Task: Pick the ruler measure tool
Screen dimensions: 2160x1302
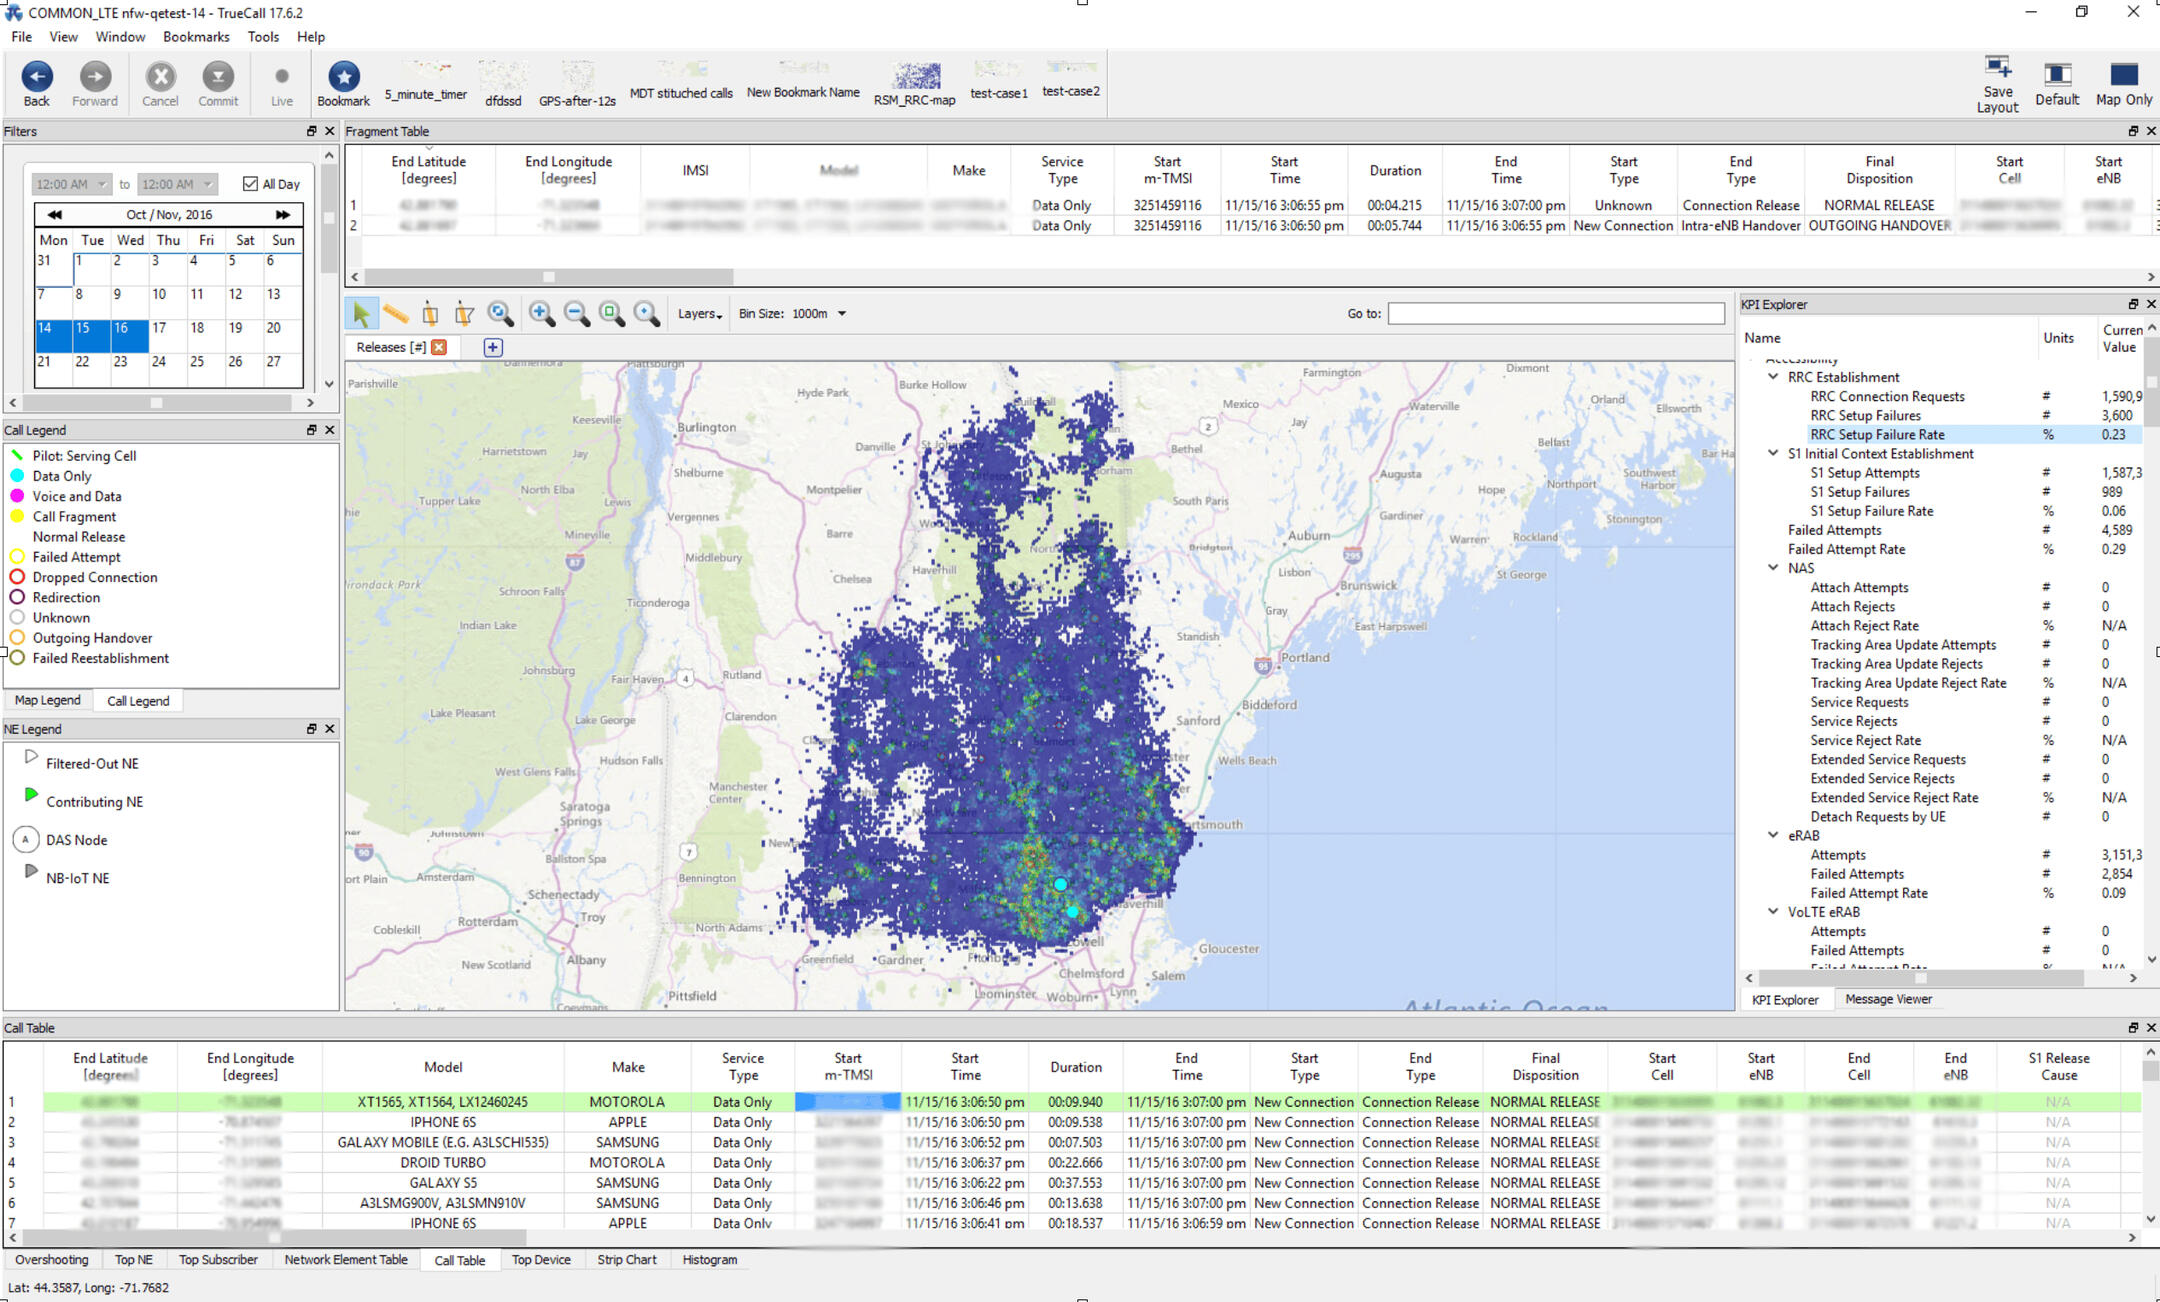Action: (x=396, y=314)
